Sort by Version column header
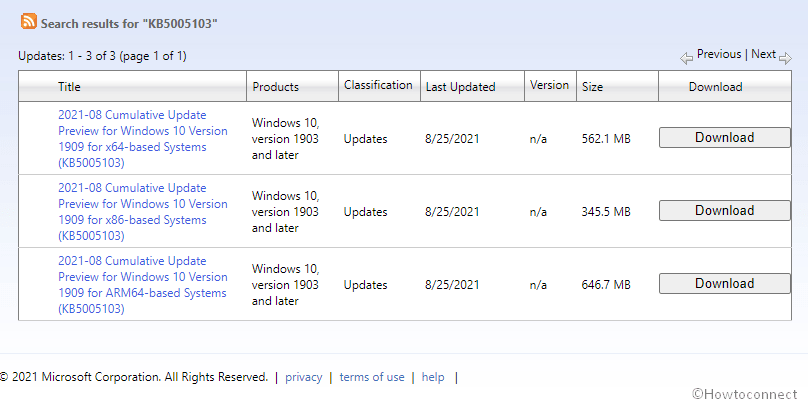 point(549,86)
